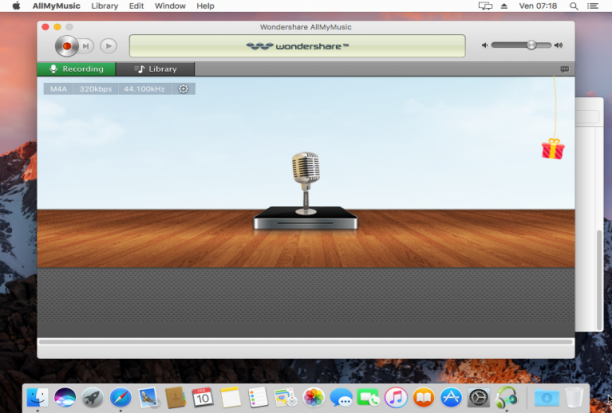Image resolution: width=612 pixels, height=413 pixels.
Task: Open screen mirroring display menu icon
Action: click(486, 6)
